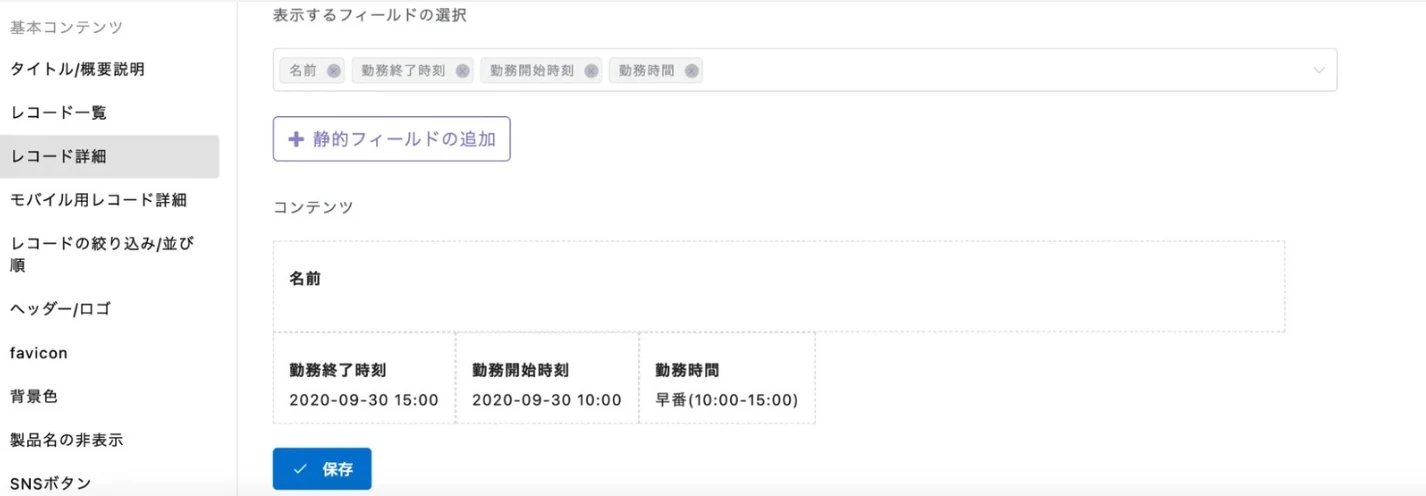Open 背景色 settings
The height and width of the screenshot is (496, 1426).
coord(34,396)
